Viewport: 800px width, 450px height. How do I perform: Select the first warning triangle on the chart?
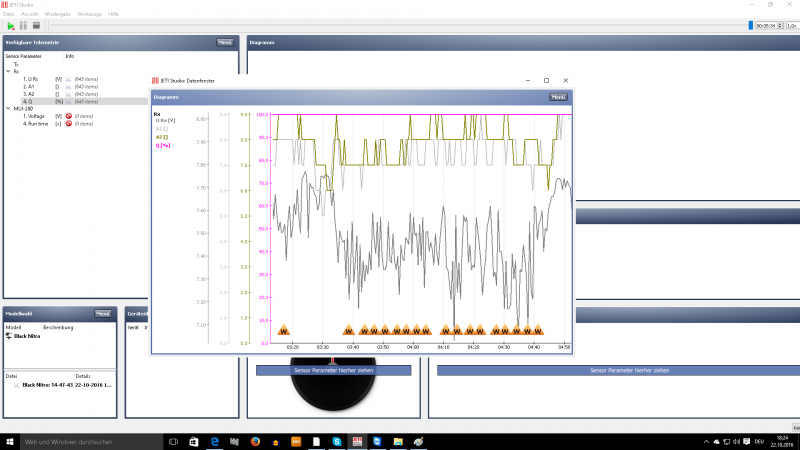[x=284, y=330]
